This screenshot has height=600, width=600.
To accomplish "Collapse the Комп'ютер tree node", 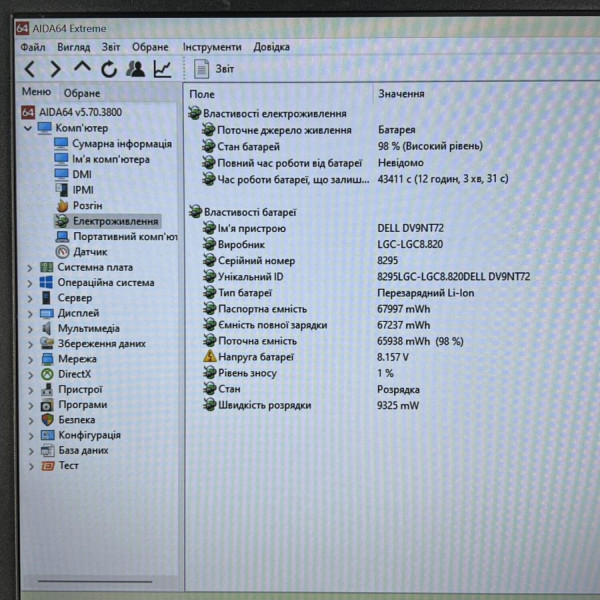I will [x=28, y=128].
